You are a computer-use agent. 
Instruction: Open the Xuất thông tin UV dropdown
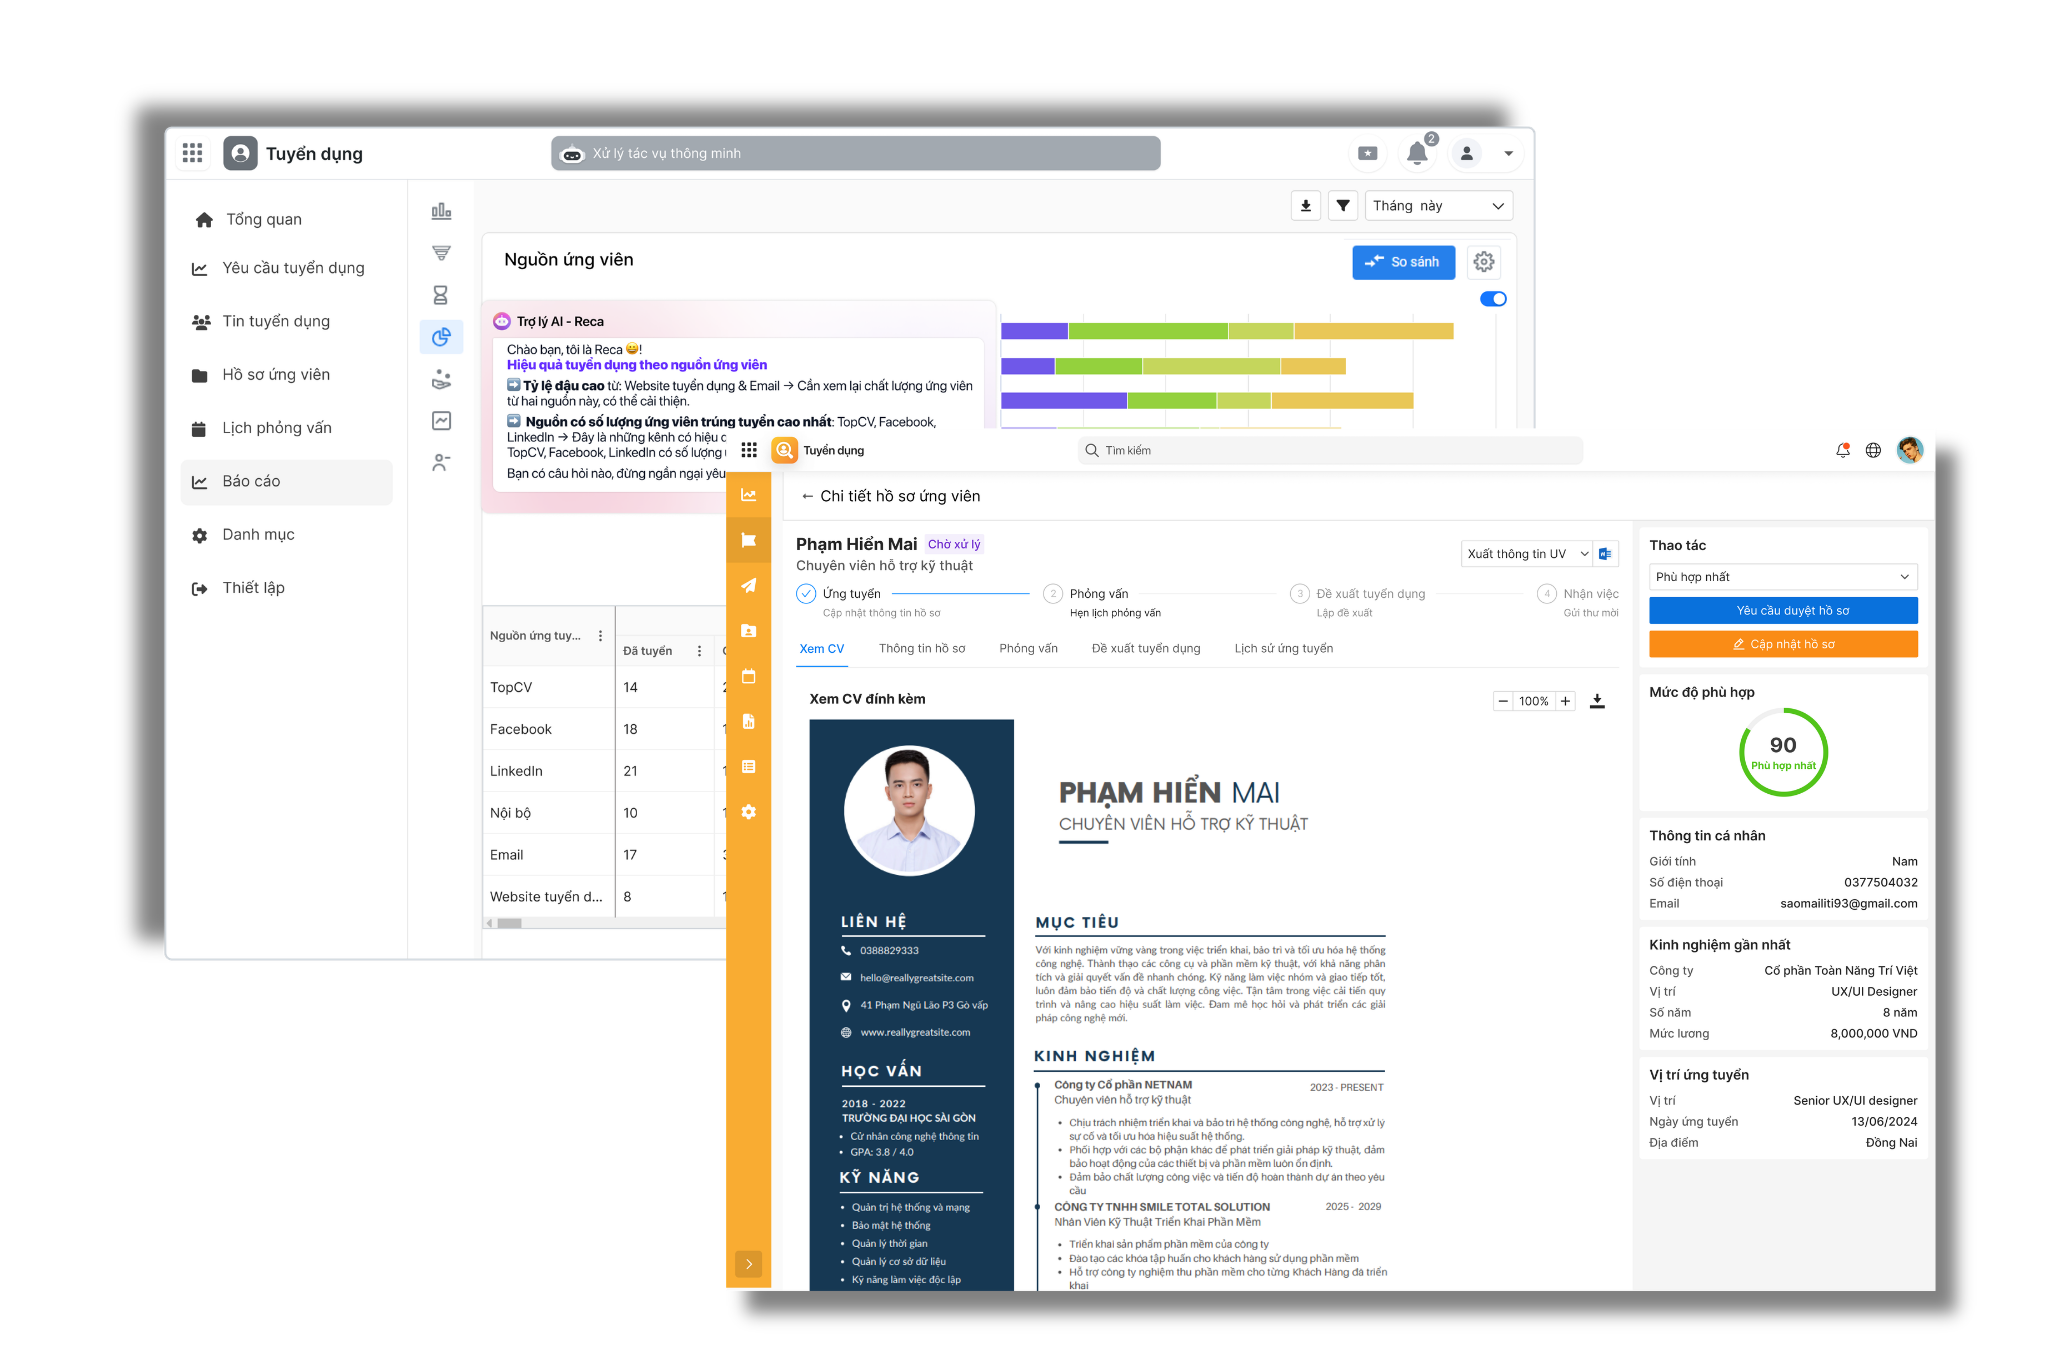[x=1526, y=554]
